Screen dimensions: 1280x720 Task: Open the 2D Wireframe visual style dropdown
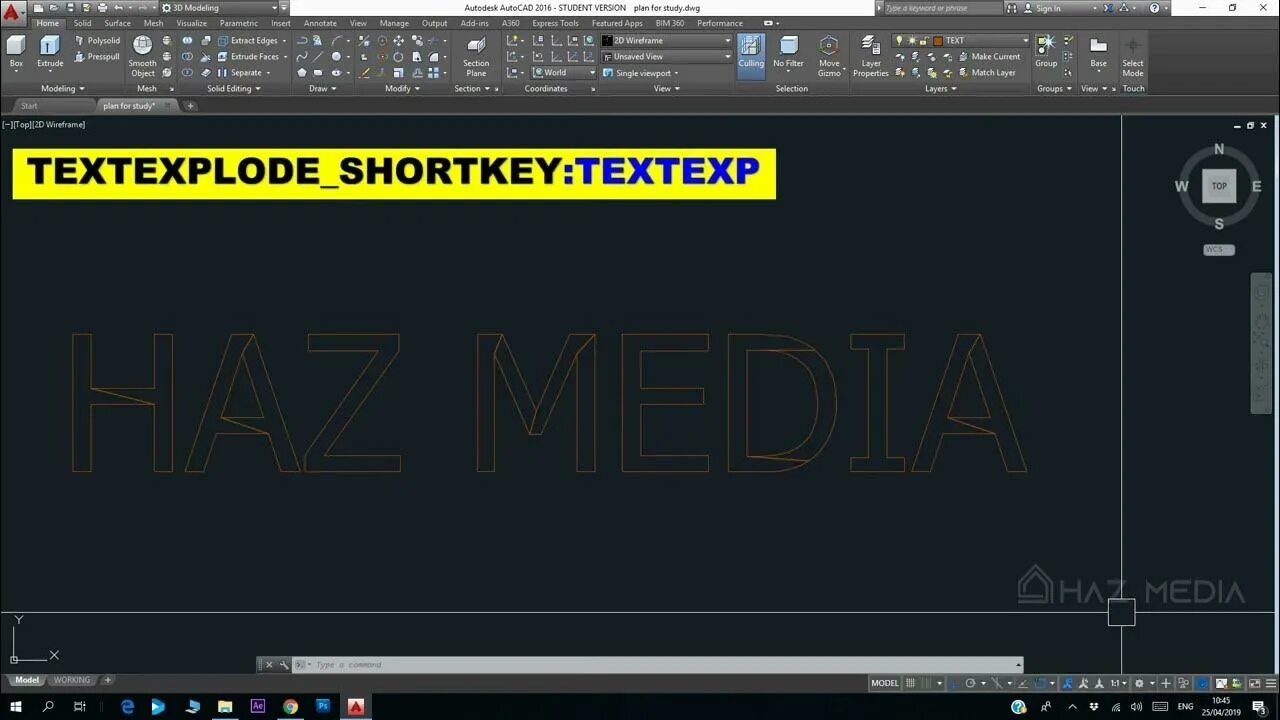tap(666, 41)
